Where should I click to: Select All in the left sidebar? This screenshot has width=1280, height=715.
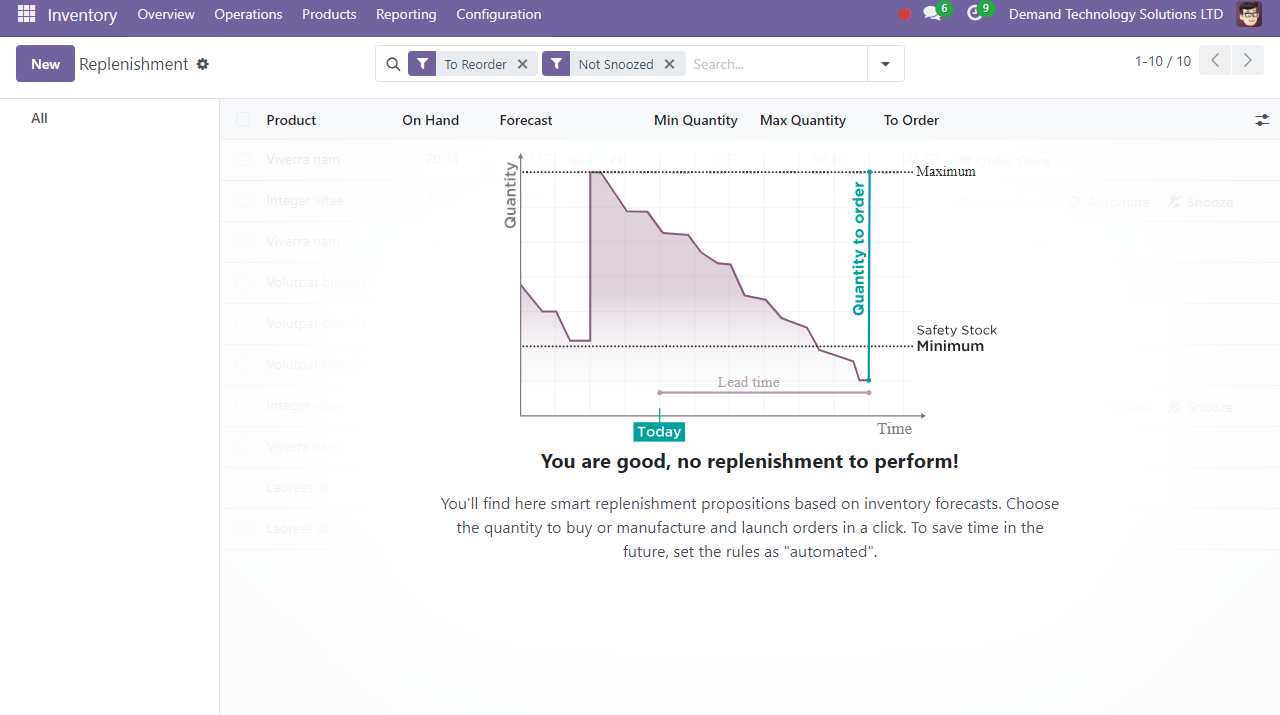[39, 118]
